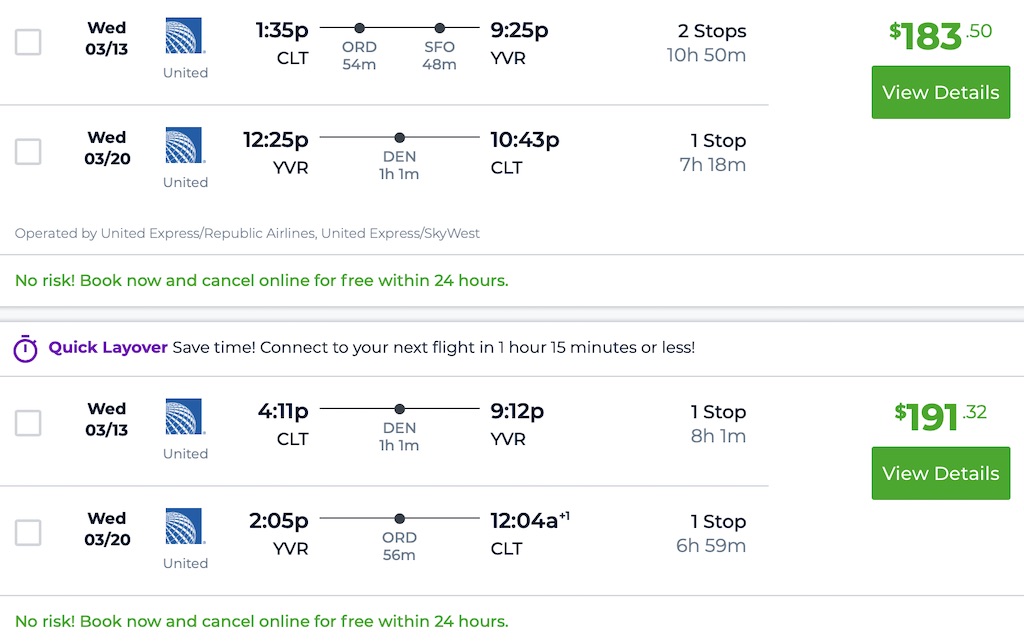Click United logo on 1:35p CLT flight
The width and height of the screenshot is (1024, 643).
tap(185, 36)
